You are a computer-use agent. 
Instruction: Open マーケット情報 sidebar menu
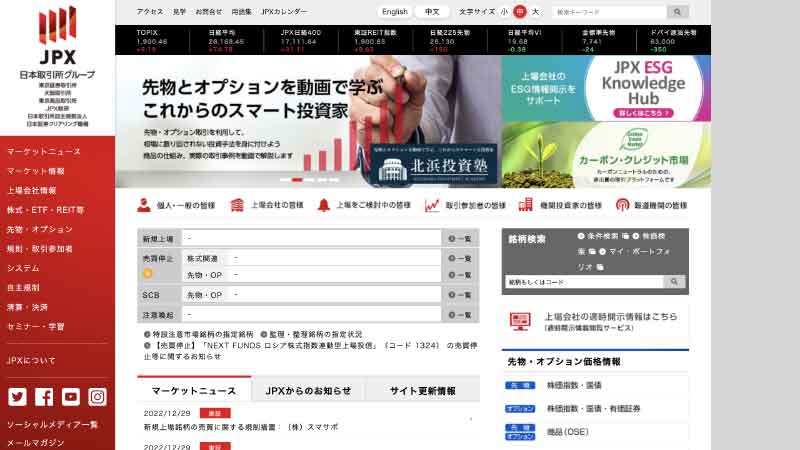(36, 171)
